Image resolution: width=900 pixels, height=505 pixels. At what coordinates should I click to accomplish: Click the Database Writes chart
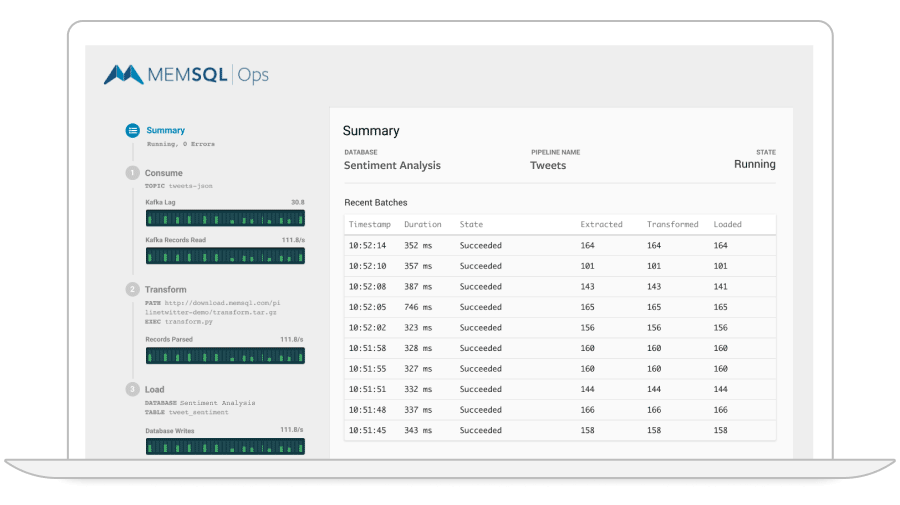pyautogui.click(x=225, y=446)
